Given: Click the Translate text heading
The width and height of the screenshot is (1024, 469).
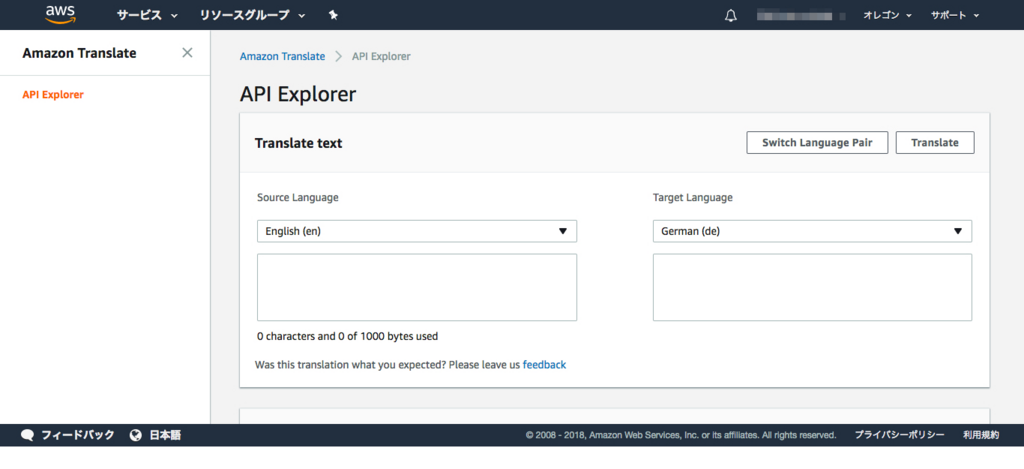Looking at the screenshot, I should 298,143.
